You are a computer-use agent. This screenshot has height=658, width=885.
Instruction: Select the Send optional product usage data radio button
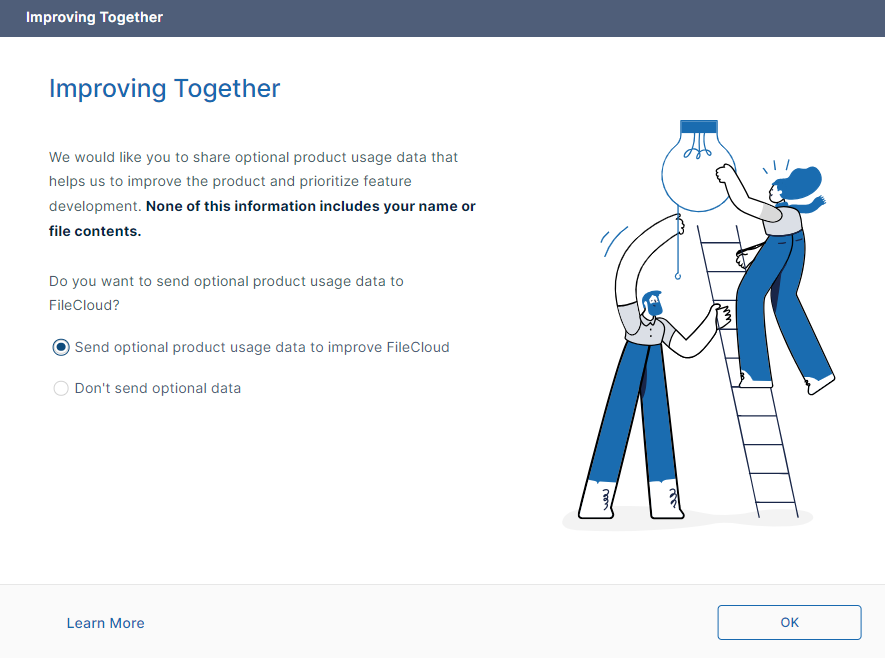click(x=61, y=347)
